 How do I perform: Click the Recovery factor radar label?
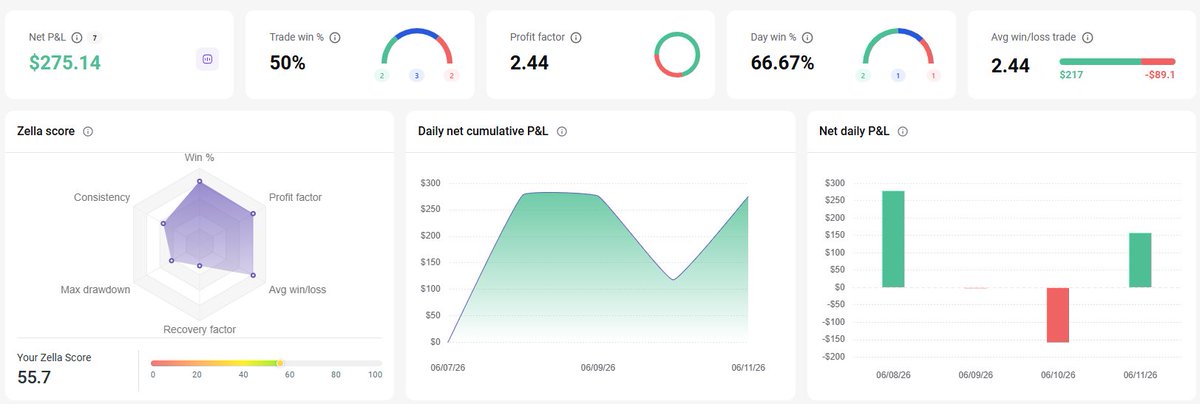[199, 329]
